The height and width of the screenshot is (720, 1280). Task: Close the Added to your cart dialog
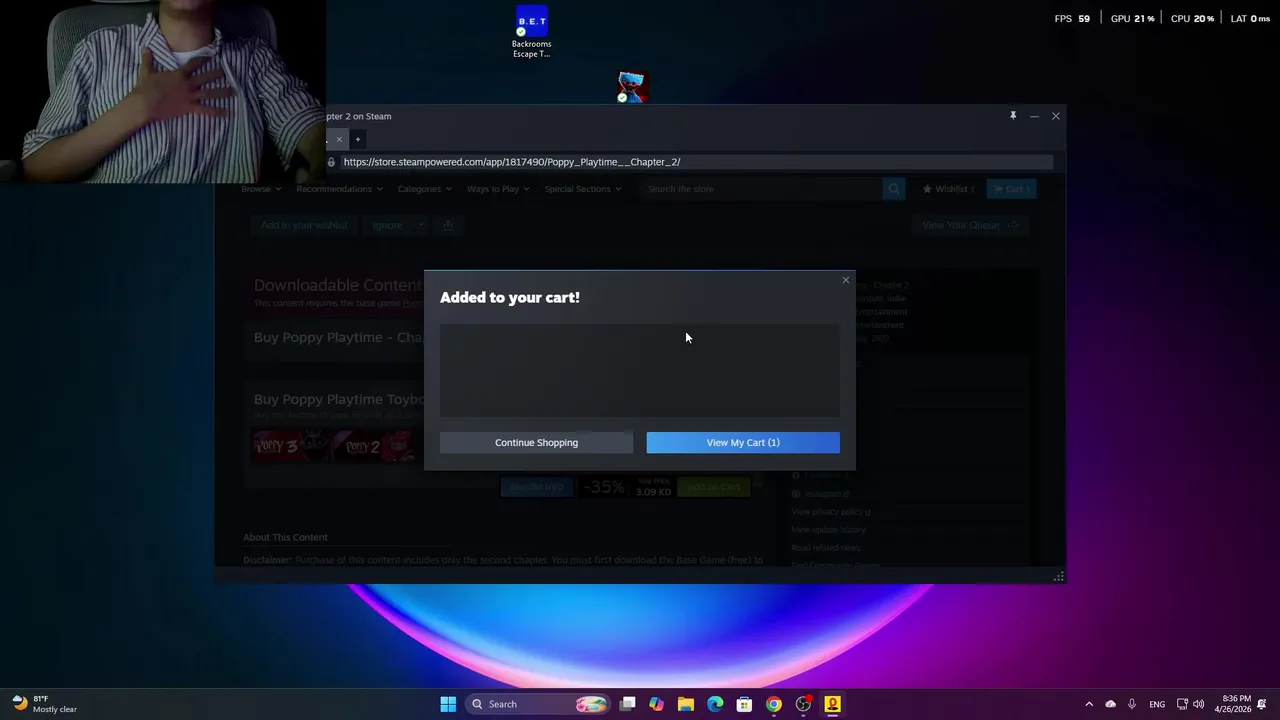click(846, 280)
